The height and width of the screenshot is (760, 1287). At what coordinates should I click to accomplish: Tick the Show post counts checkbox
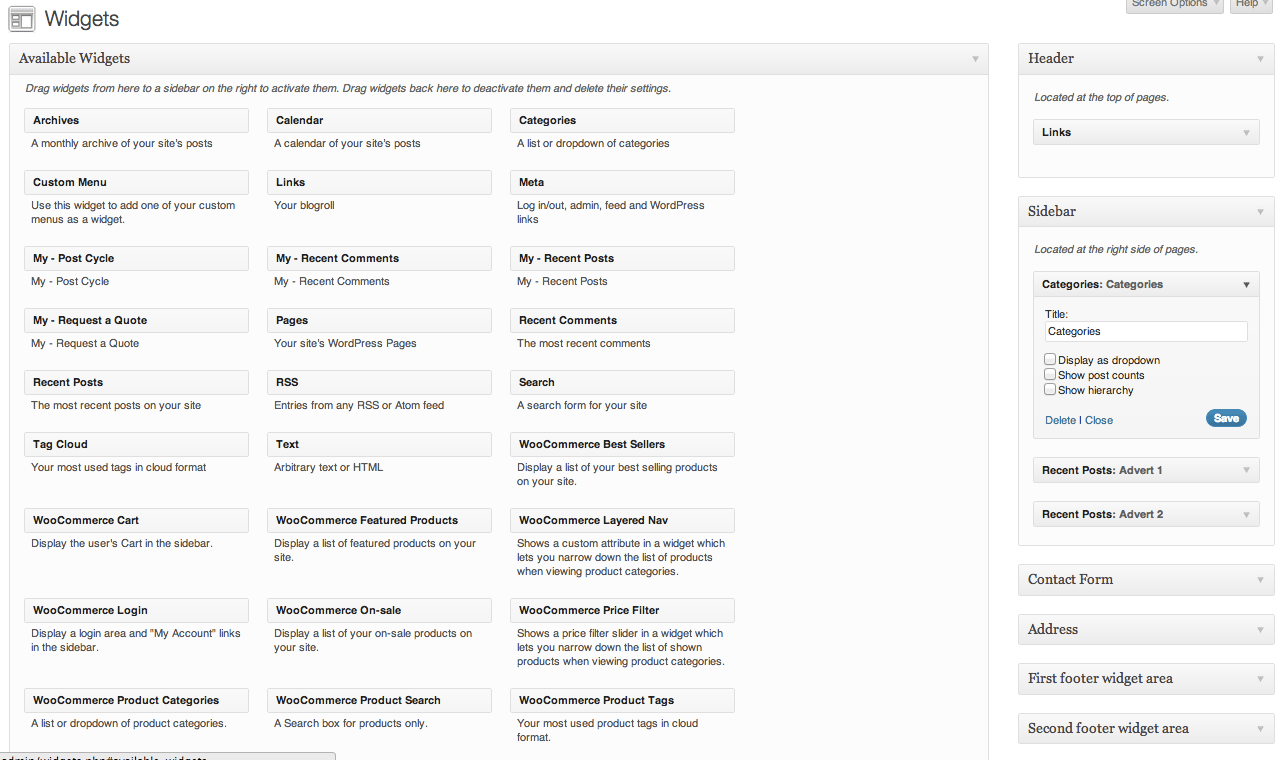click(1050, 375)
